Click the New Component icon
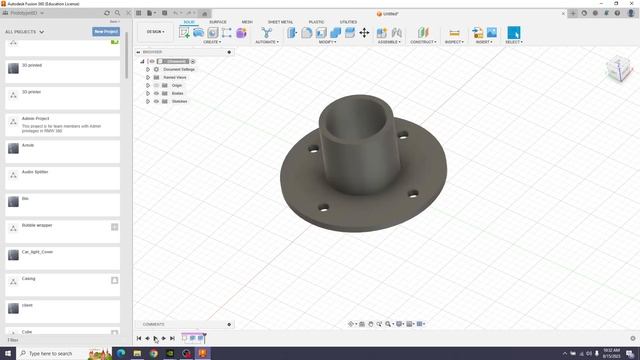Viewport: 640px width, 360px height. [382, 33]
